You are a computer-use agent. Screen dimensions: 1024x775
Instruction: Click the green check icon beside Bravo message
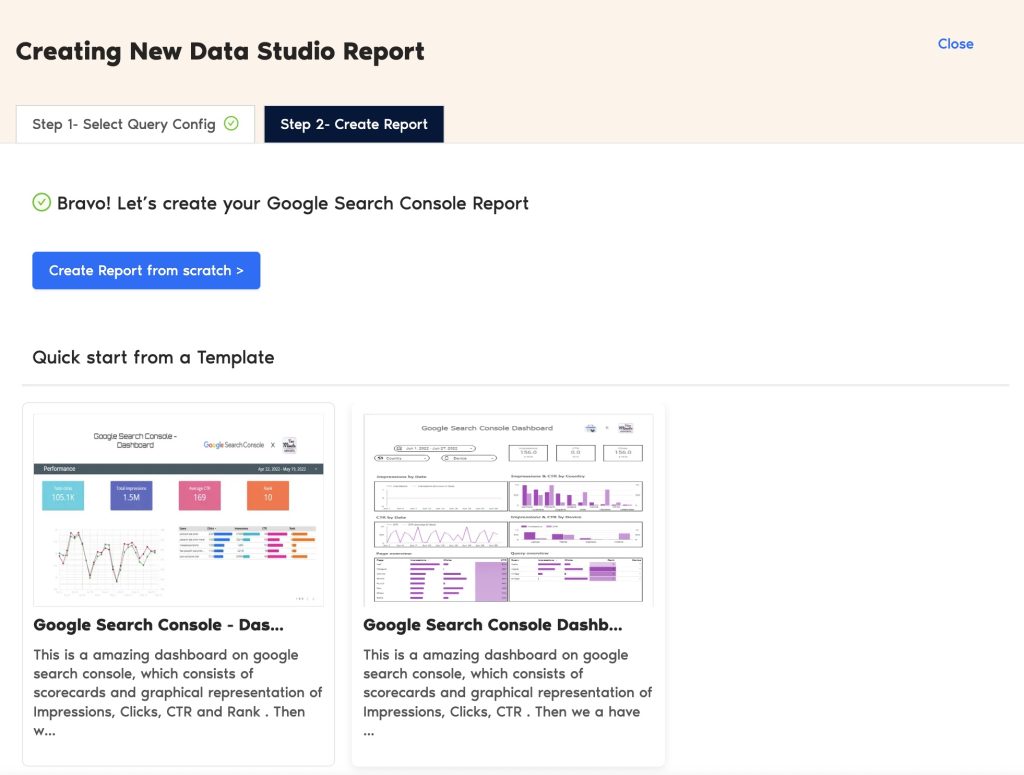(42, 202)
